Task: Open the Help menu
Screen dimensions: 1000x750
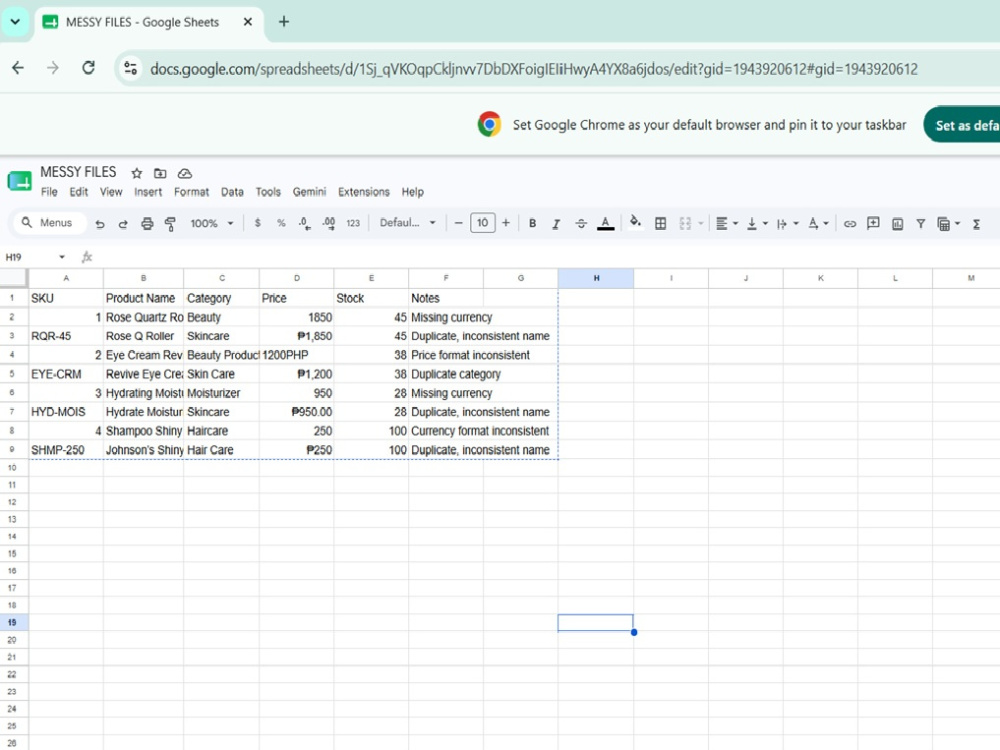Action: [413, 192]
